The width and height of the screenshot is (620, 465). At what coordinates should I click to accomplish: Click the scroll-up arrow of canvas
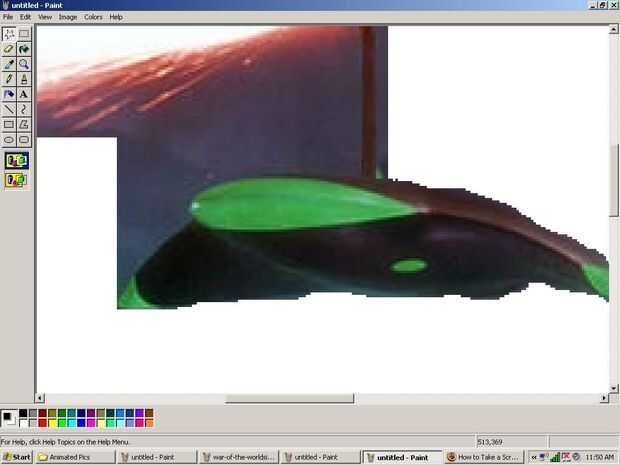(614, 29)
